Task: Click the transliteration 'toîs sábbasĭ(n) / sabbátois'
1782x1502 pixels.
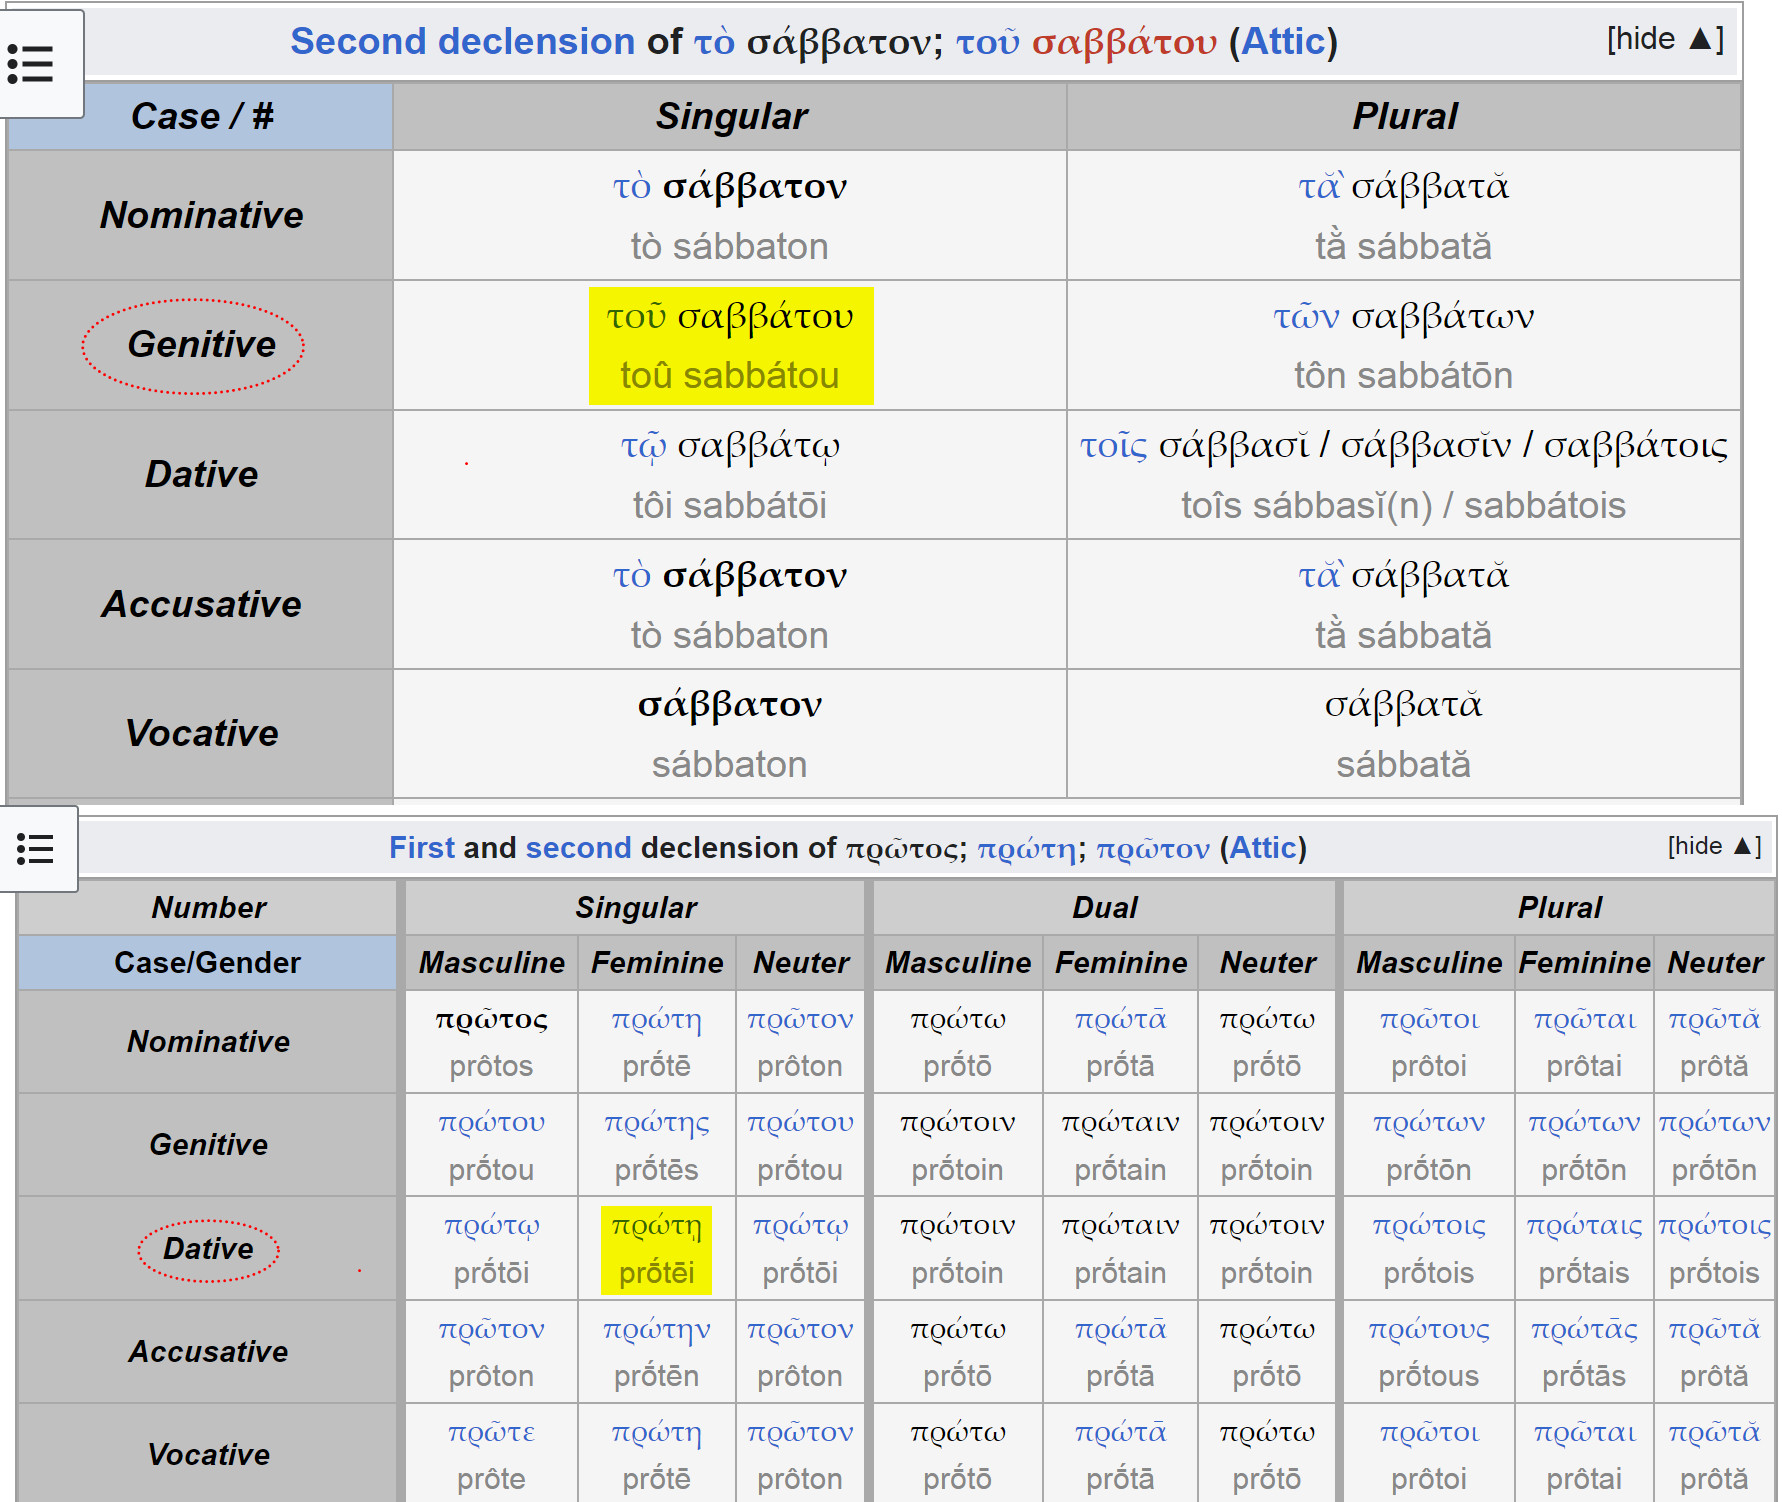Action: click(1403, 506)
